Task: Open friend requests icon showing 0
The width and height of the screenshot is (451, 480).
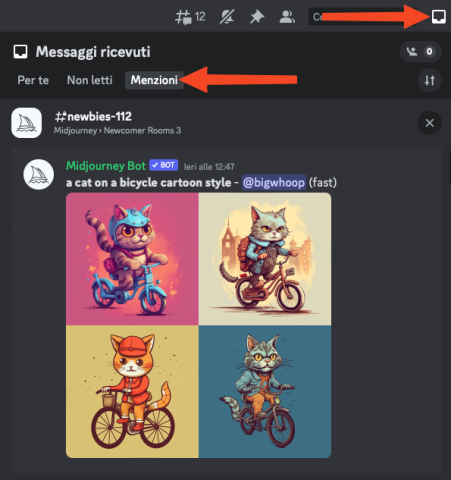Action: (420, 52)
